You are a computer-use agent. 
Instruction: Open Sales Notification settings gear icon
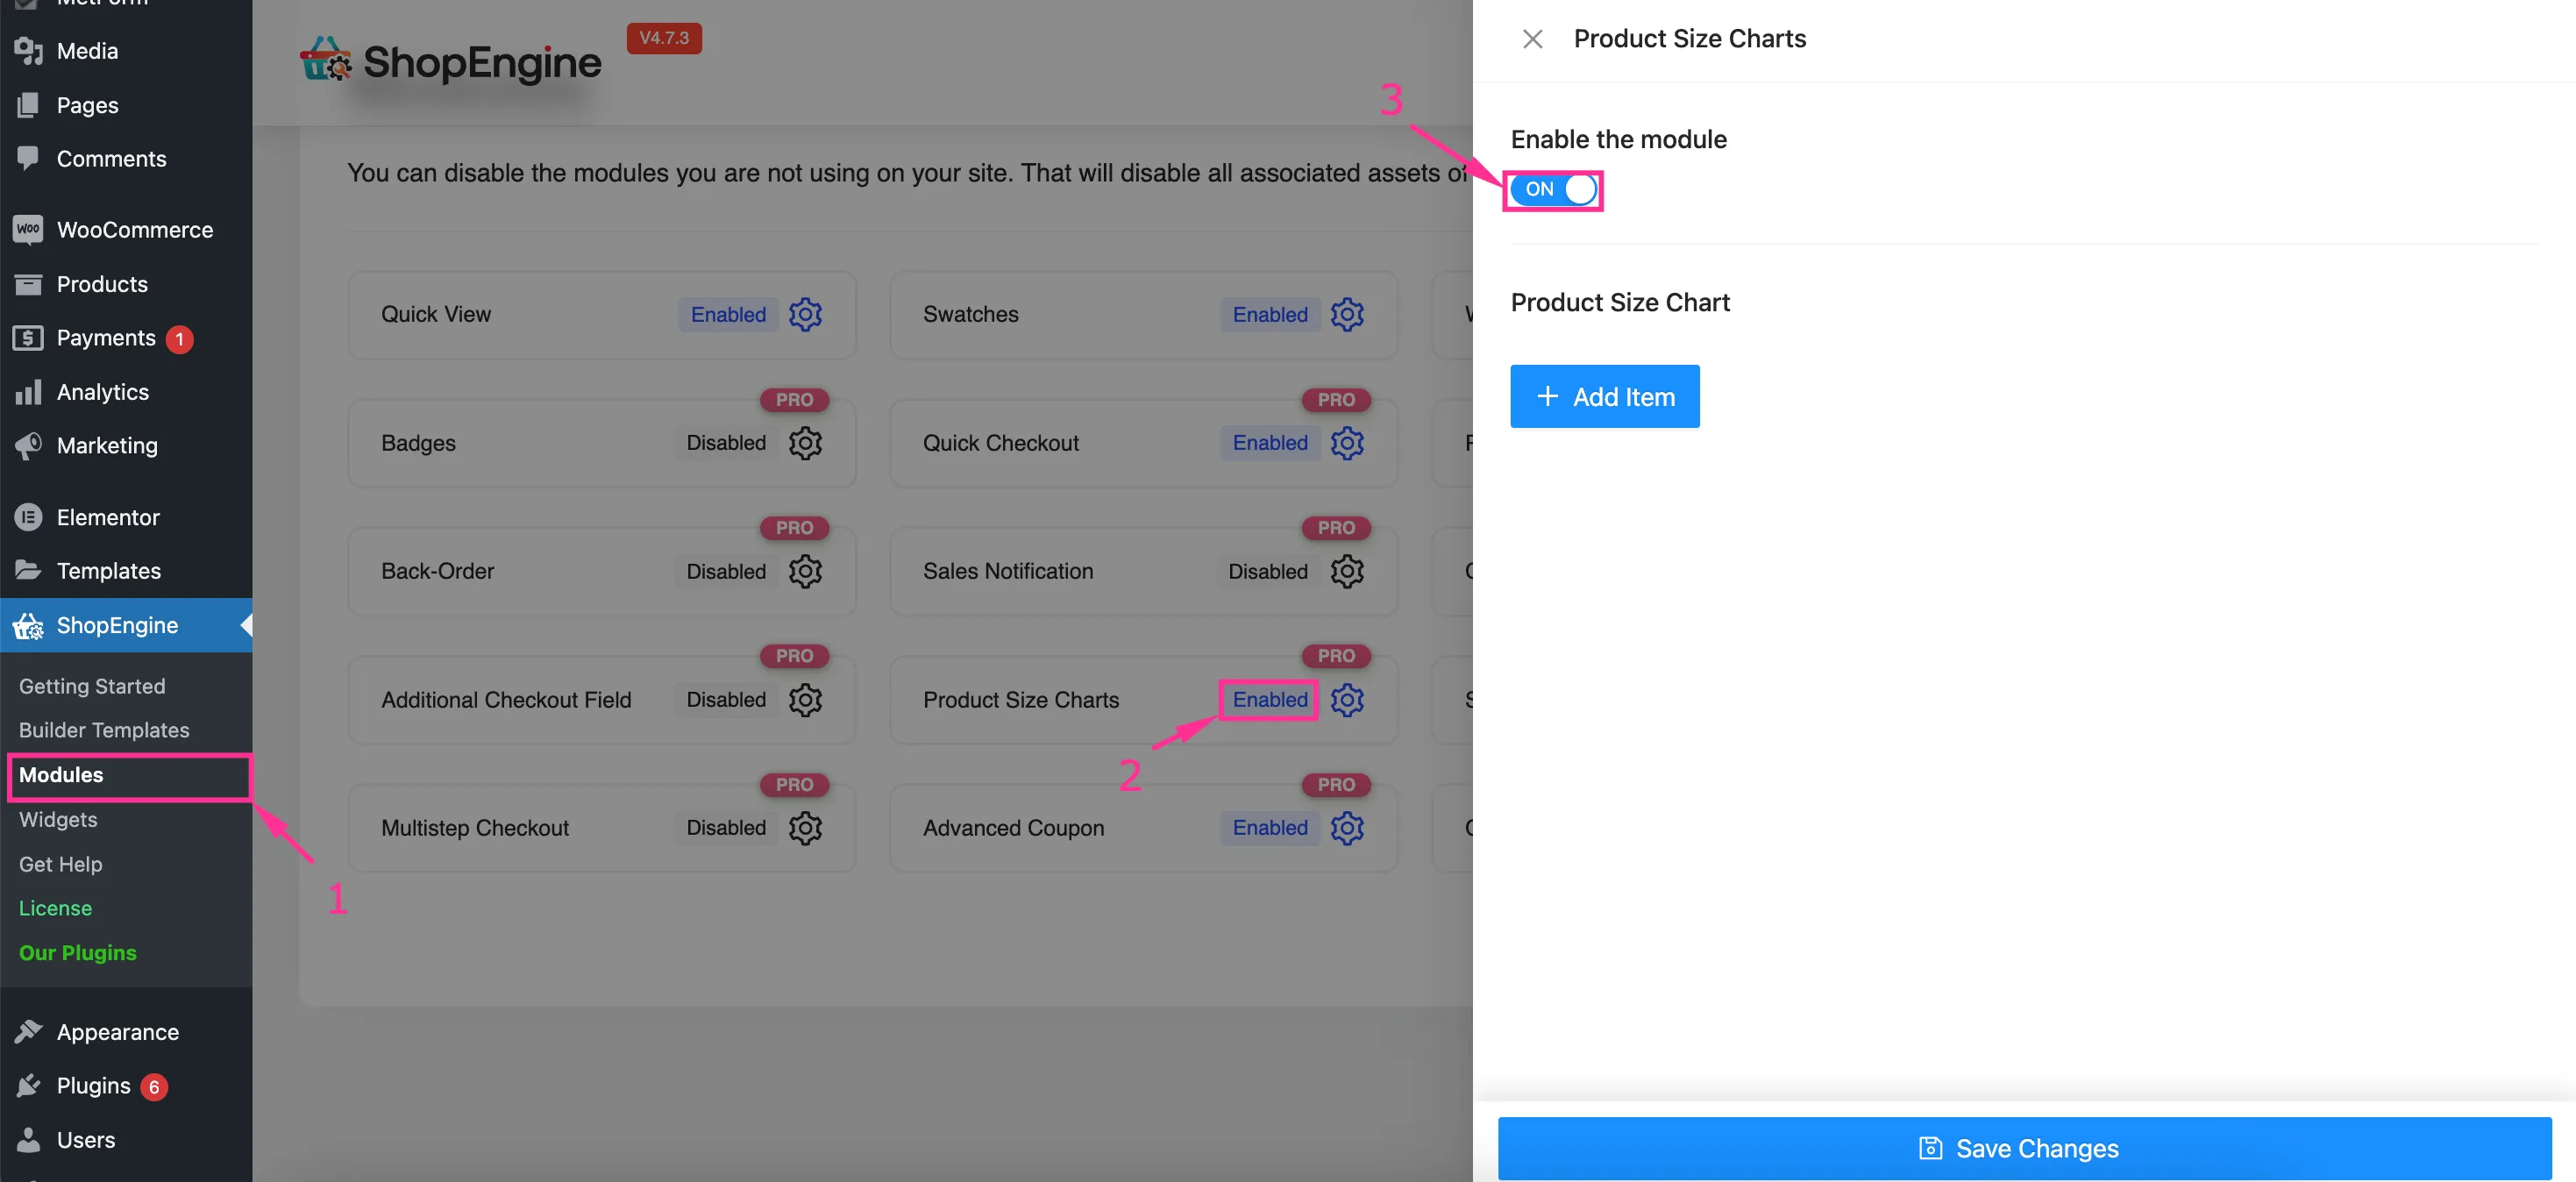1347,571
